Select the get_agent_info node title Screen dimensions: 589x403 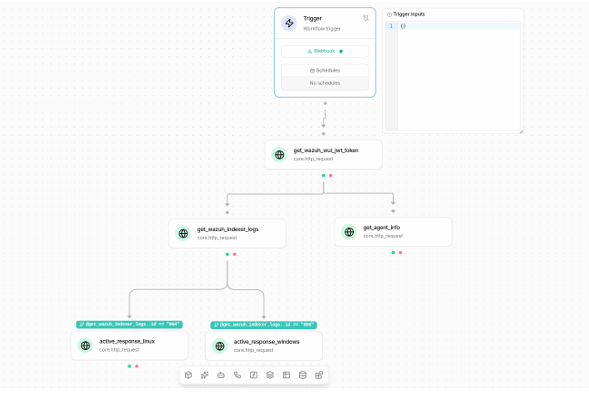pos(381,228)
